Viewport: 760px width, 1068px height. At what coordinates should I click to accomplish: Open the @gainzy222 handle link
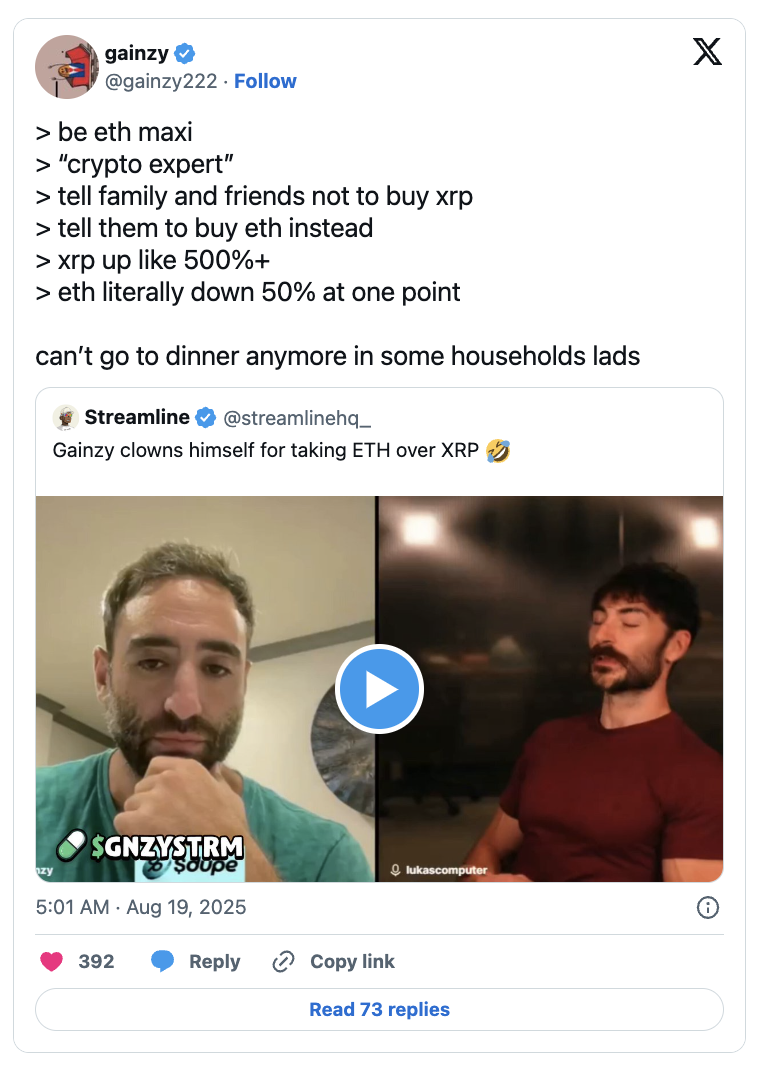coord(161,81)
